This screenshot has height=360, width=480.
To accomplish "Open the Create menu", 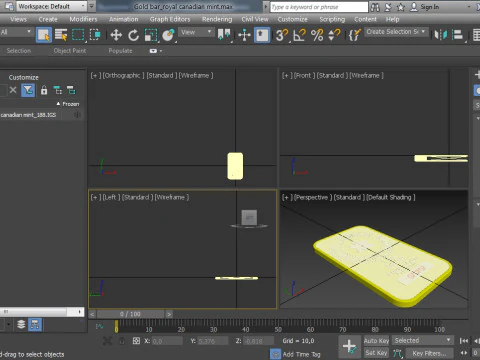I will click(48, 19).
